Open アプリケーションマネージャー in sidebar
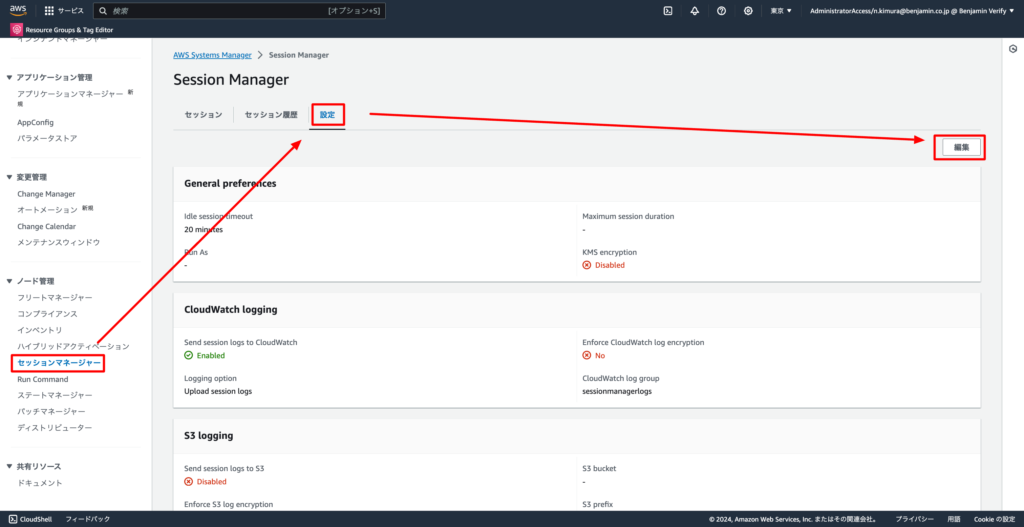Screen dimensions: 1024x527 point(70,94)
